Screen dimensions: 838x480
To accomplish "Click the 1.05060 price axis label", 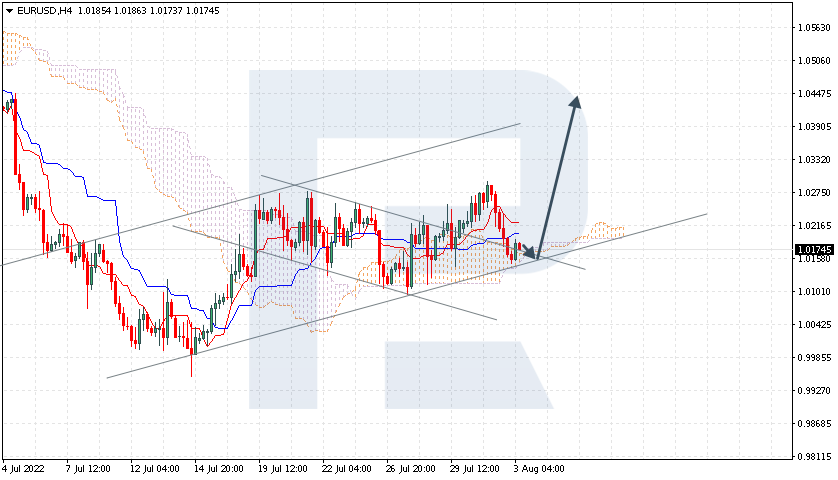I will tap(814, 60).
